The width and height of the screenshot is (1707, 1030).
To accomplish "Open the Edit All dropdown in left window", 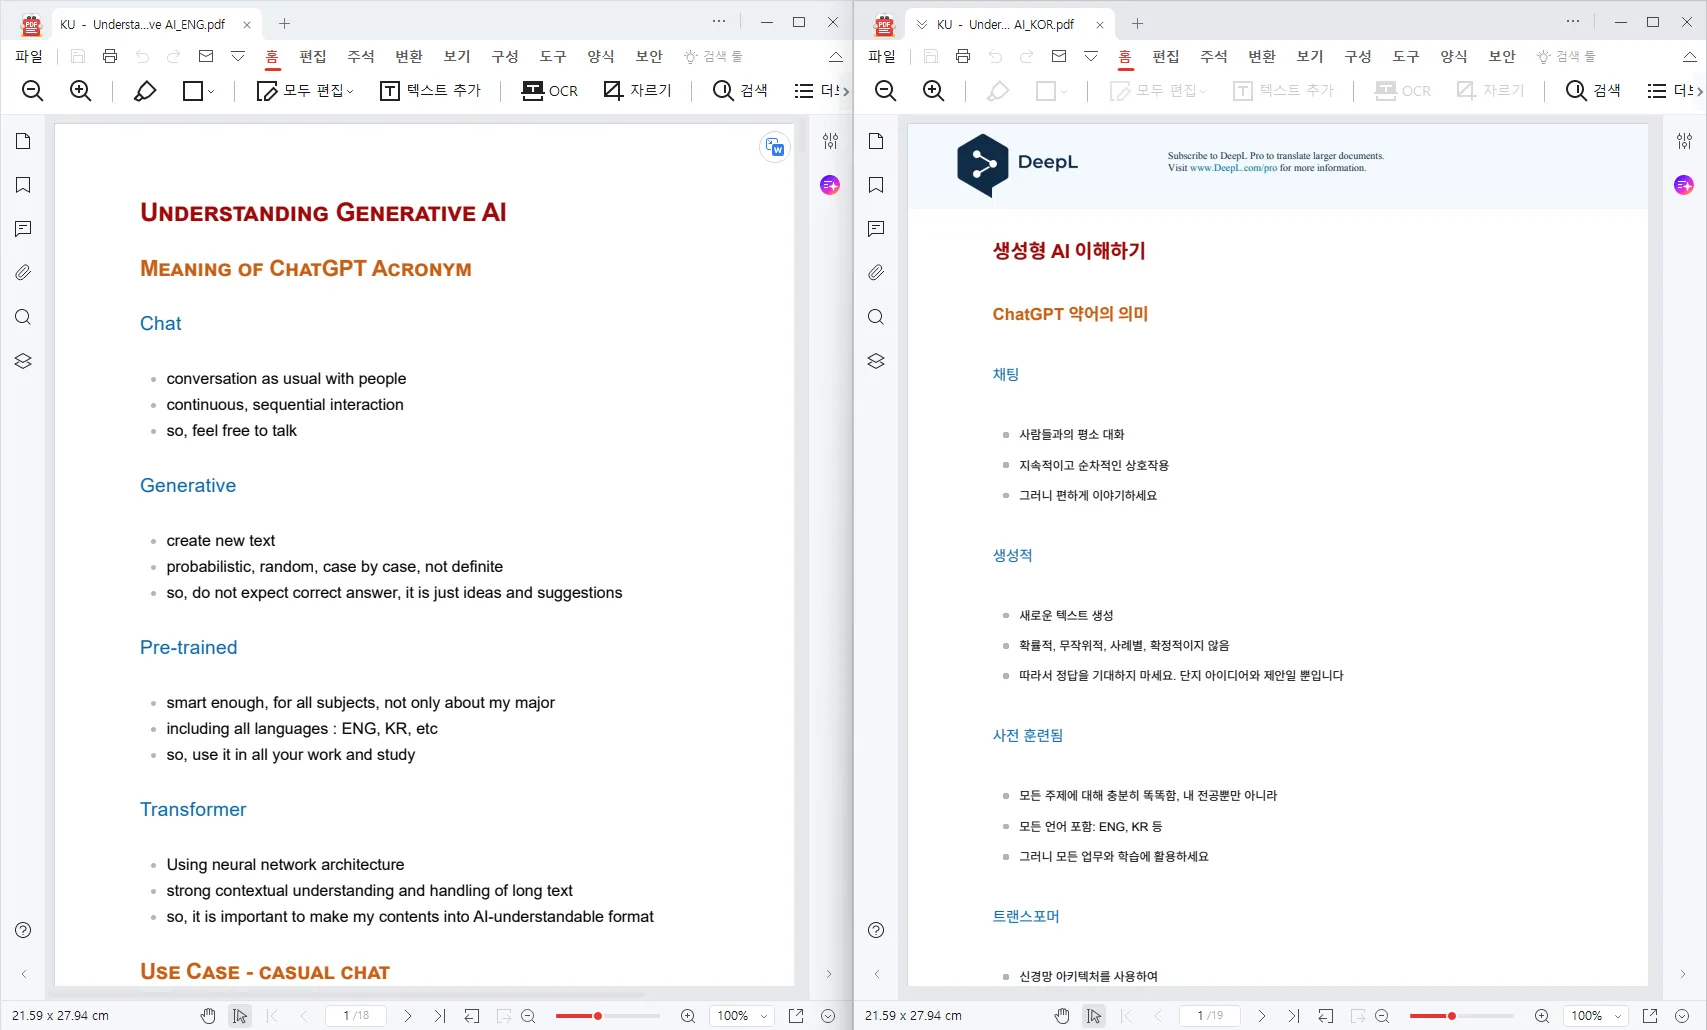I will pos(305,91).
